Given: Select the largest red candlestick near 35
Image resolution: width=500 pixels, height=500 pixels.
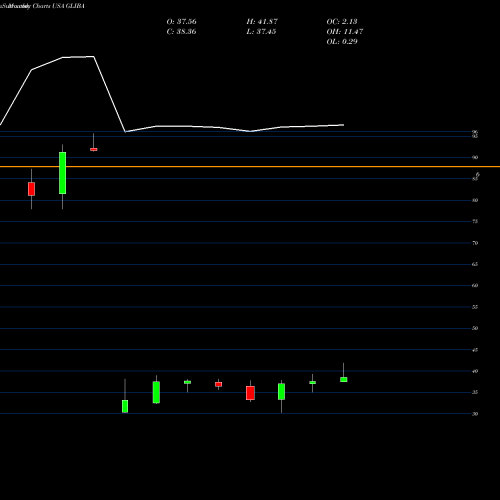Looking at the screenshot, I should pyautogui.click(x=250, y=393).
